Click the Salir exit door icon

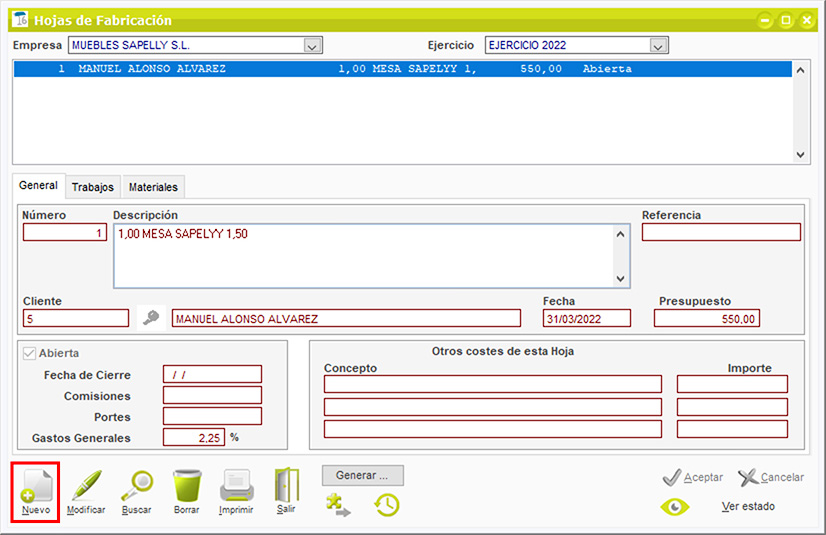coord(287,486)
